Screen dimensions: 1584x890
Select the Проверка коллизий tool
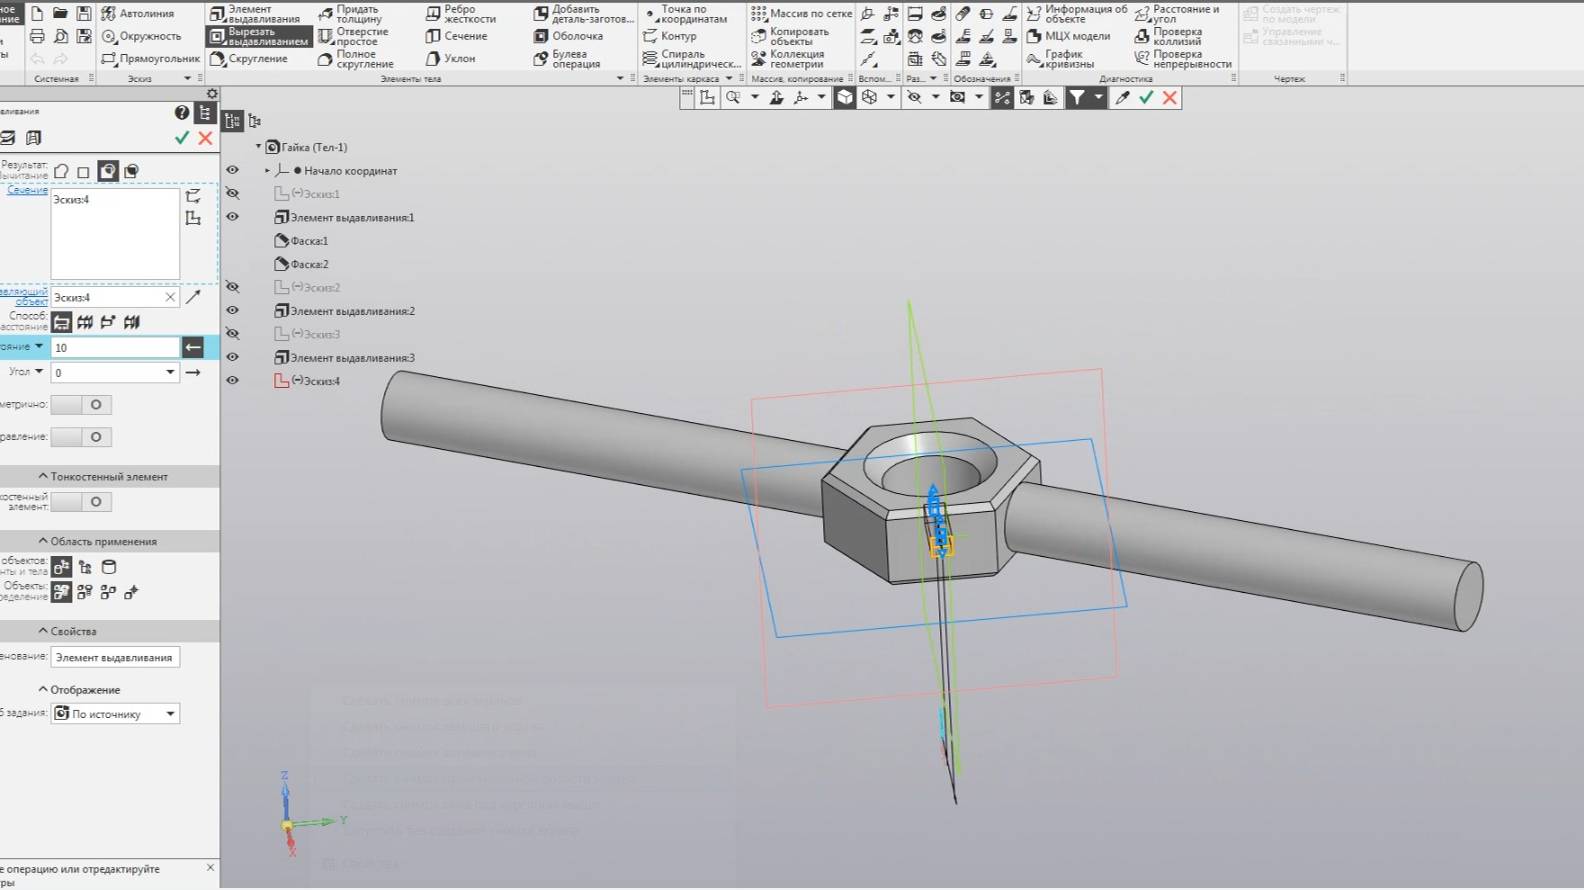(1168, 36)
